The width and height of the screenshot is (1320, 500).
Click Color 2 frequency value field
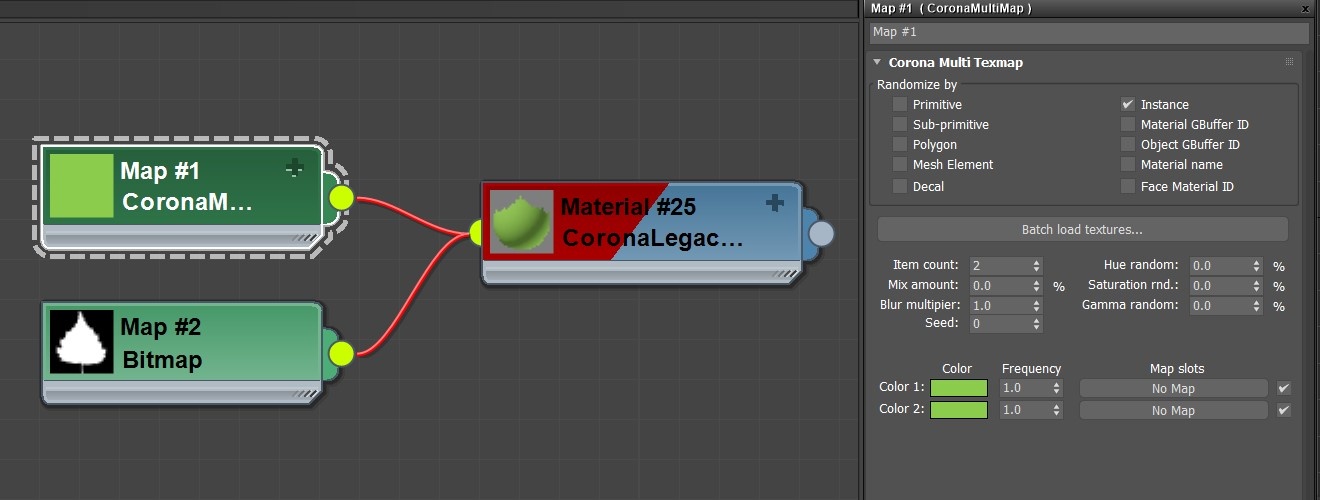(x=1024, y=410)
